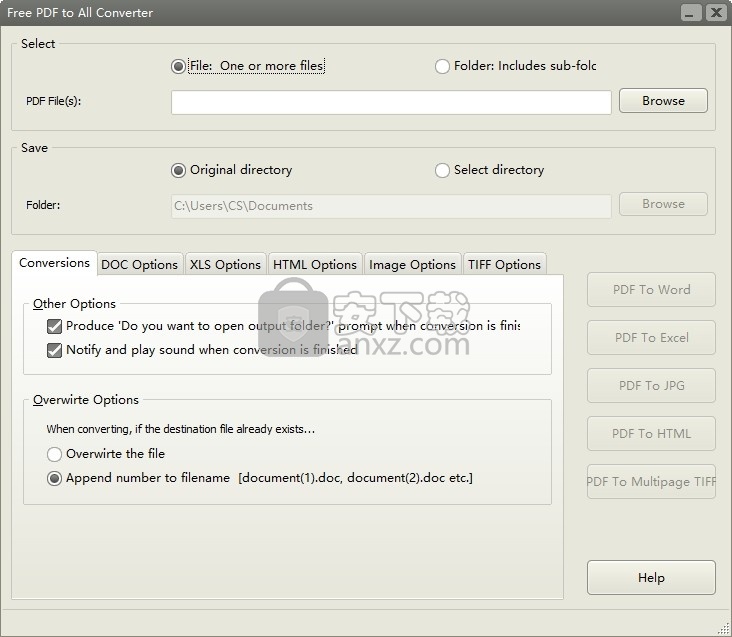The image size is (732, 637).
Task: Click the resize grip in the status bar corner
Action: coord(723,629)
